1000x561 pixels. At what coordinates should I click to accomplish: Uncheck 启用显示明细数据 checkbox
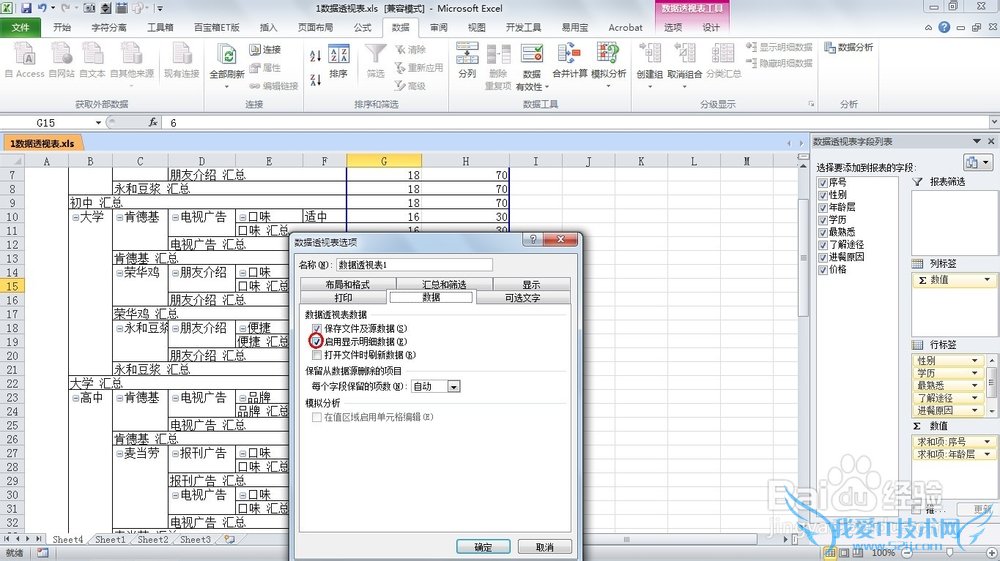(317, 341)
